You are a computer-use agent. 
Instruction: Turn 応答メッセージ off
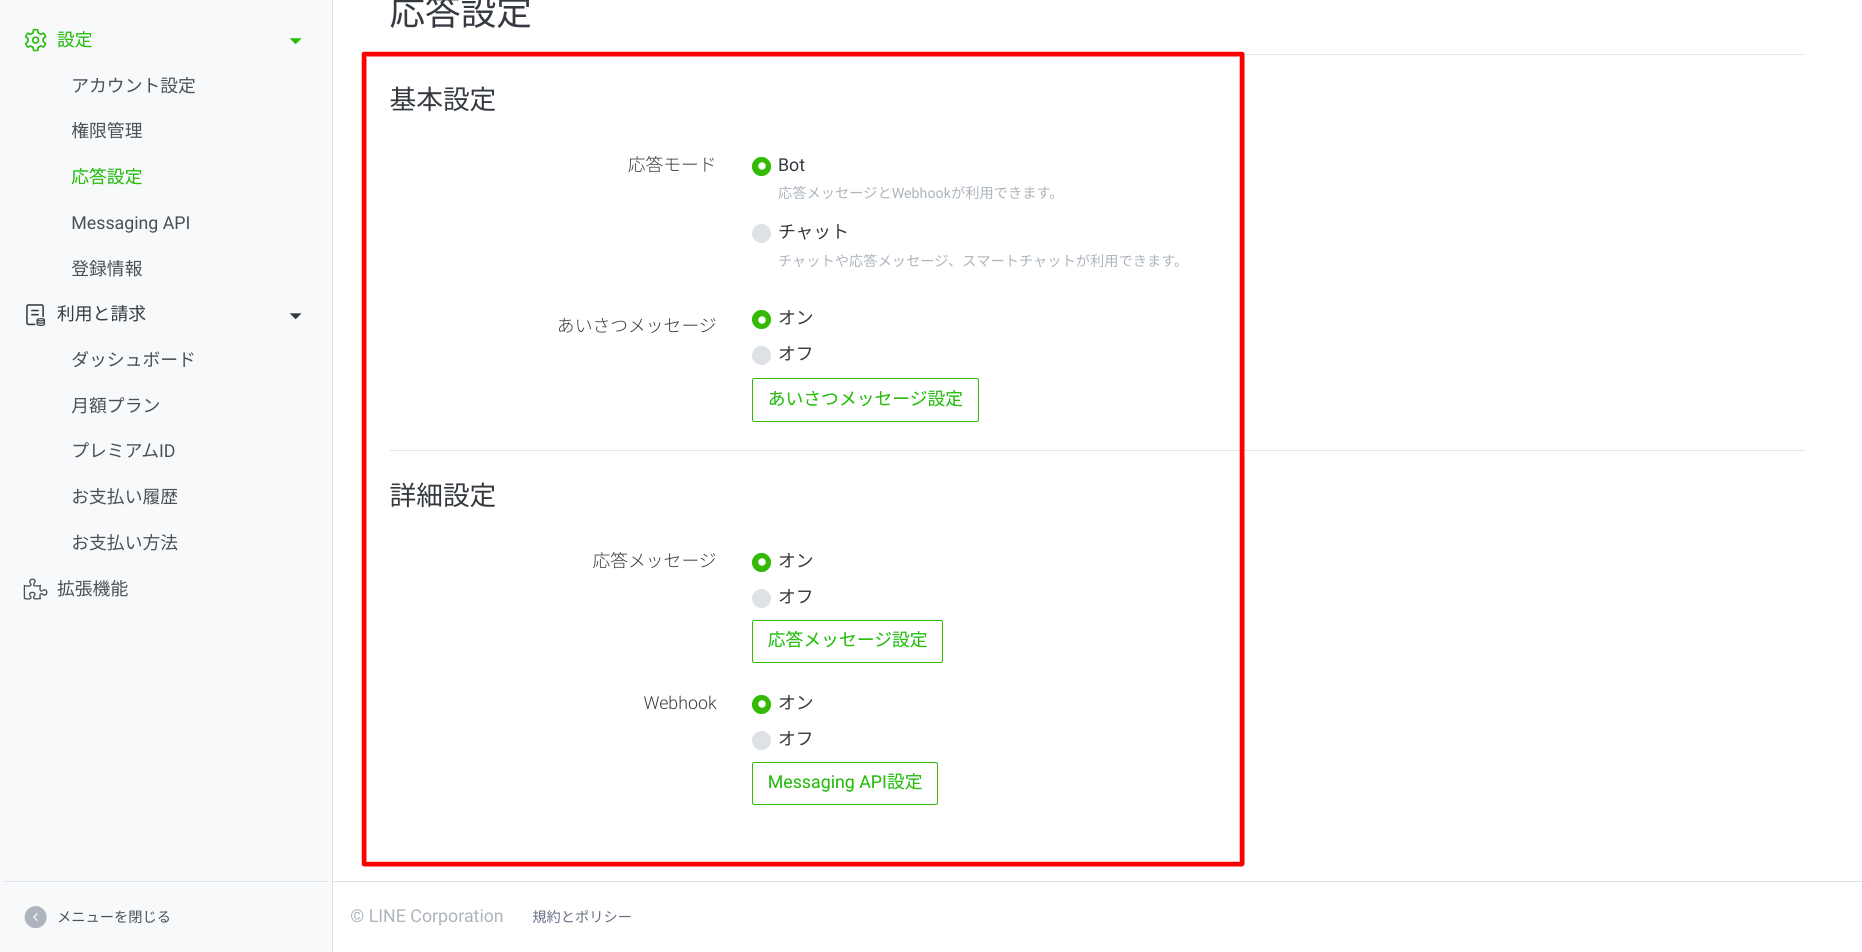tap(761, 598)
